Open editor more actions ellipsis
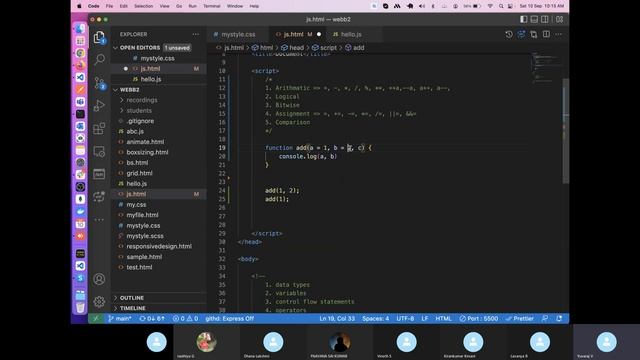The image size is (640, 360). coord(558,34)
